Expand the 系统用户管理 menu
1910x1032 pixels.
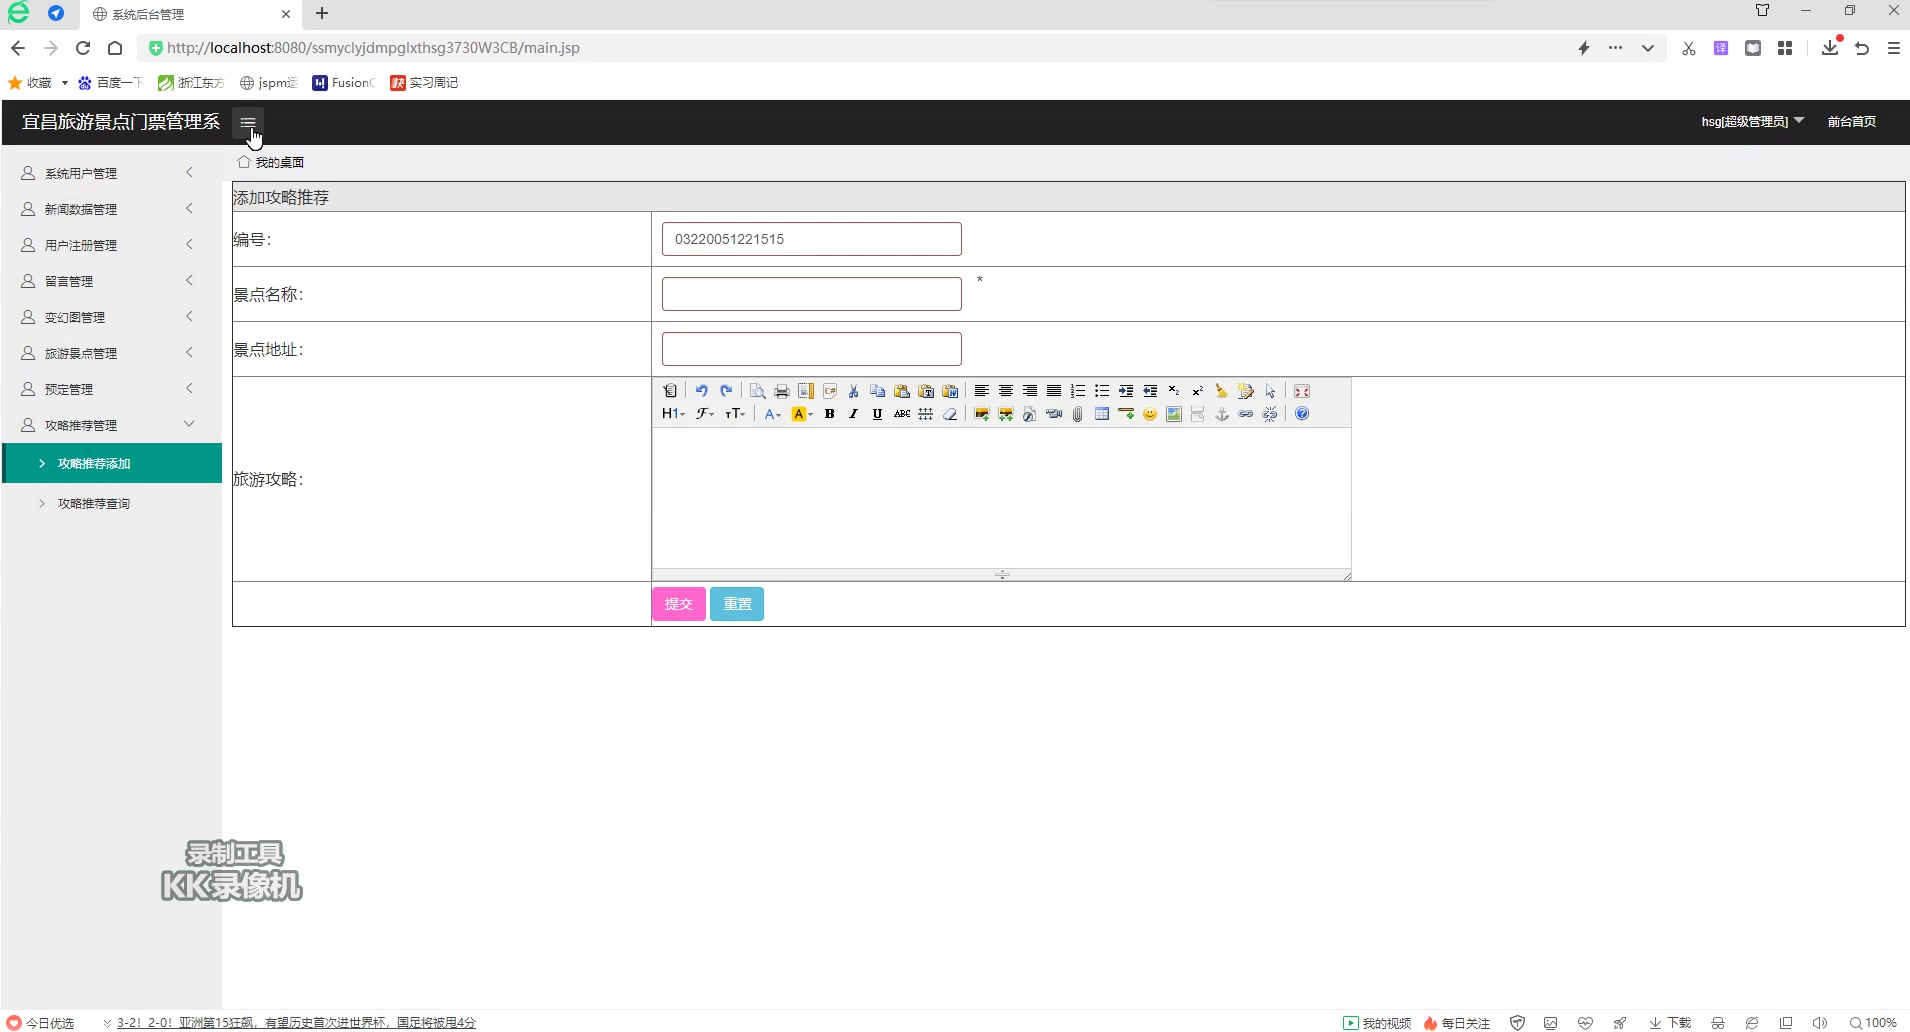(111, 173)
